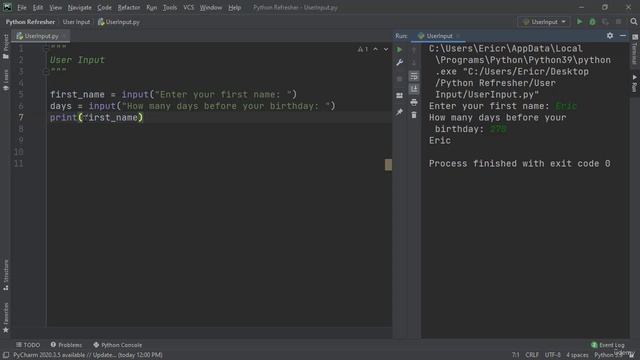The image size is (640, 360).
Task: Open the Navigate menu
Action: tap(80, 7)
